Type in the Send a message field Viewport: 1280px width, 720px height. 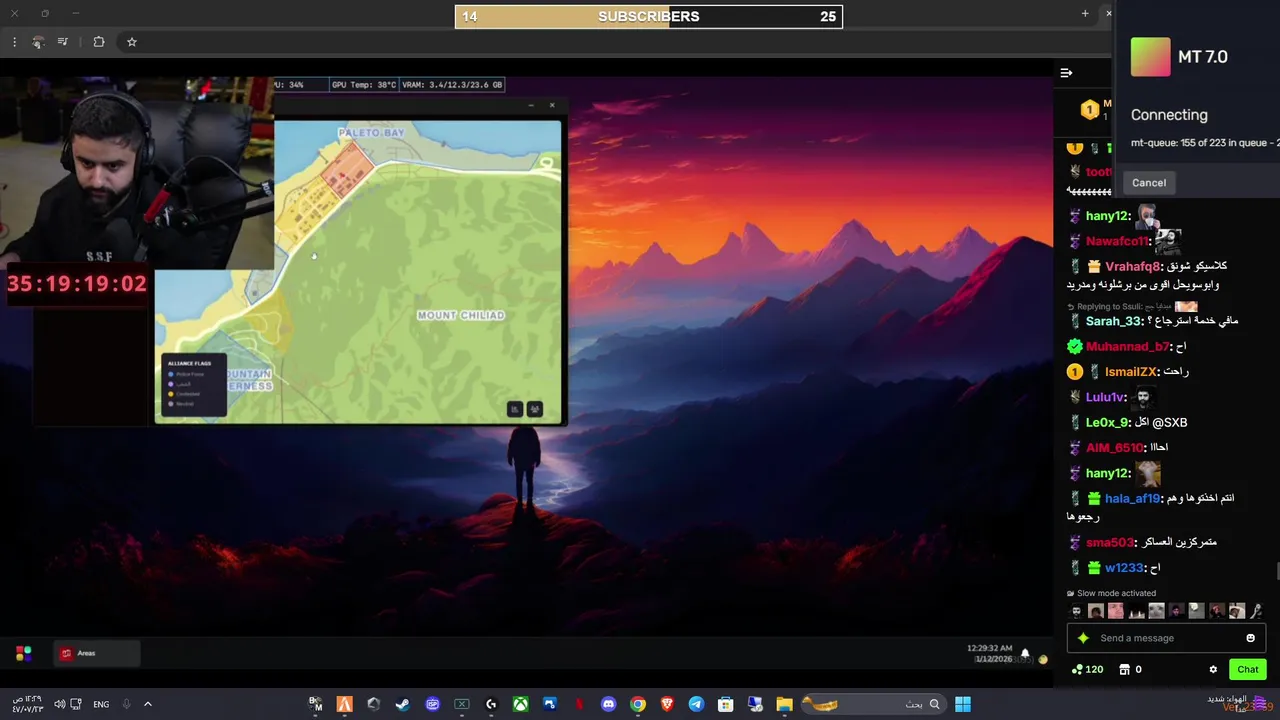pyautogui.click(x=1166, y=638)
